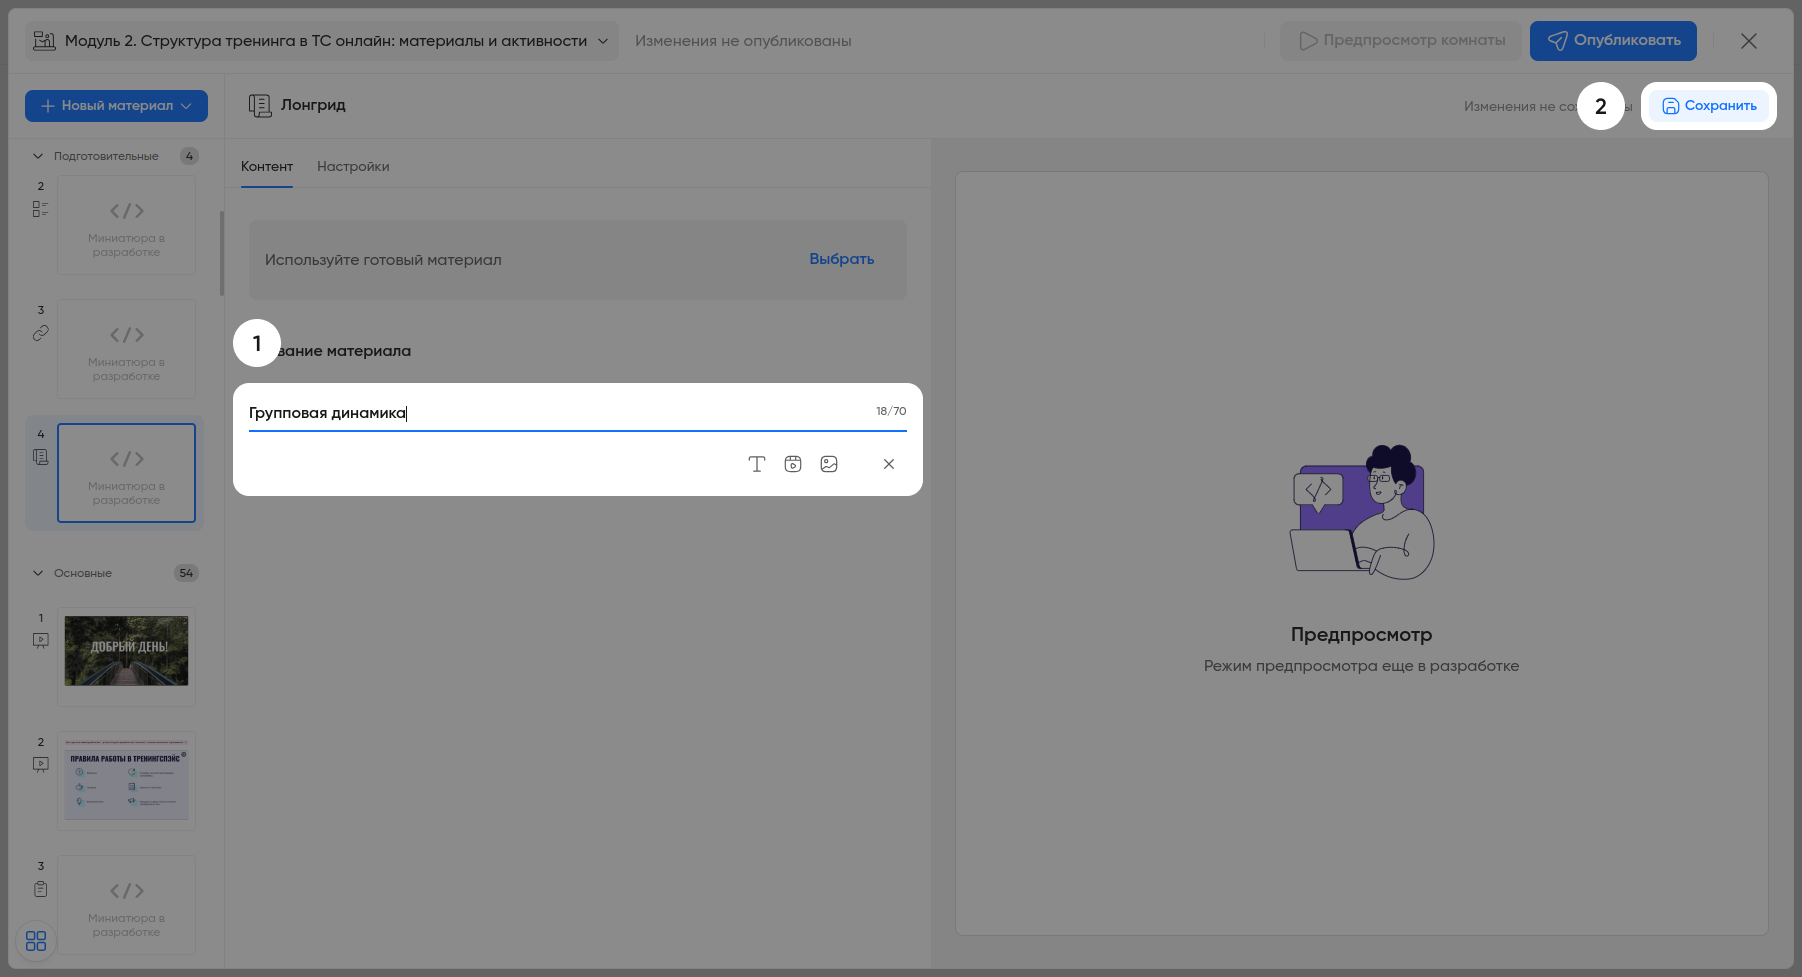Open the module title dropdown
This screenshot has height=977, width=1802.
tap(603, 41)
